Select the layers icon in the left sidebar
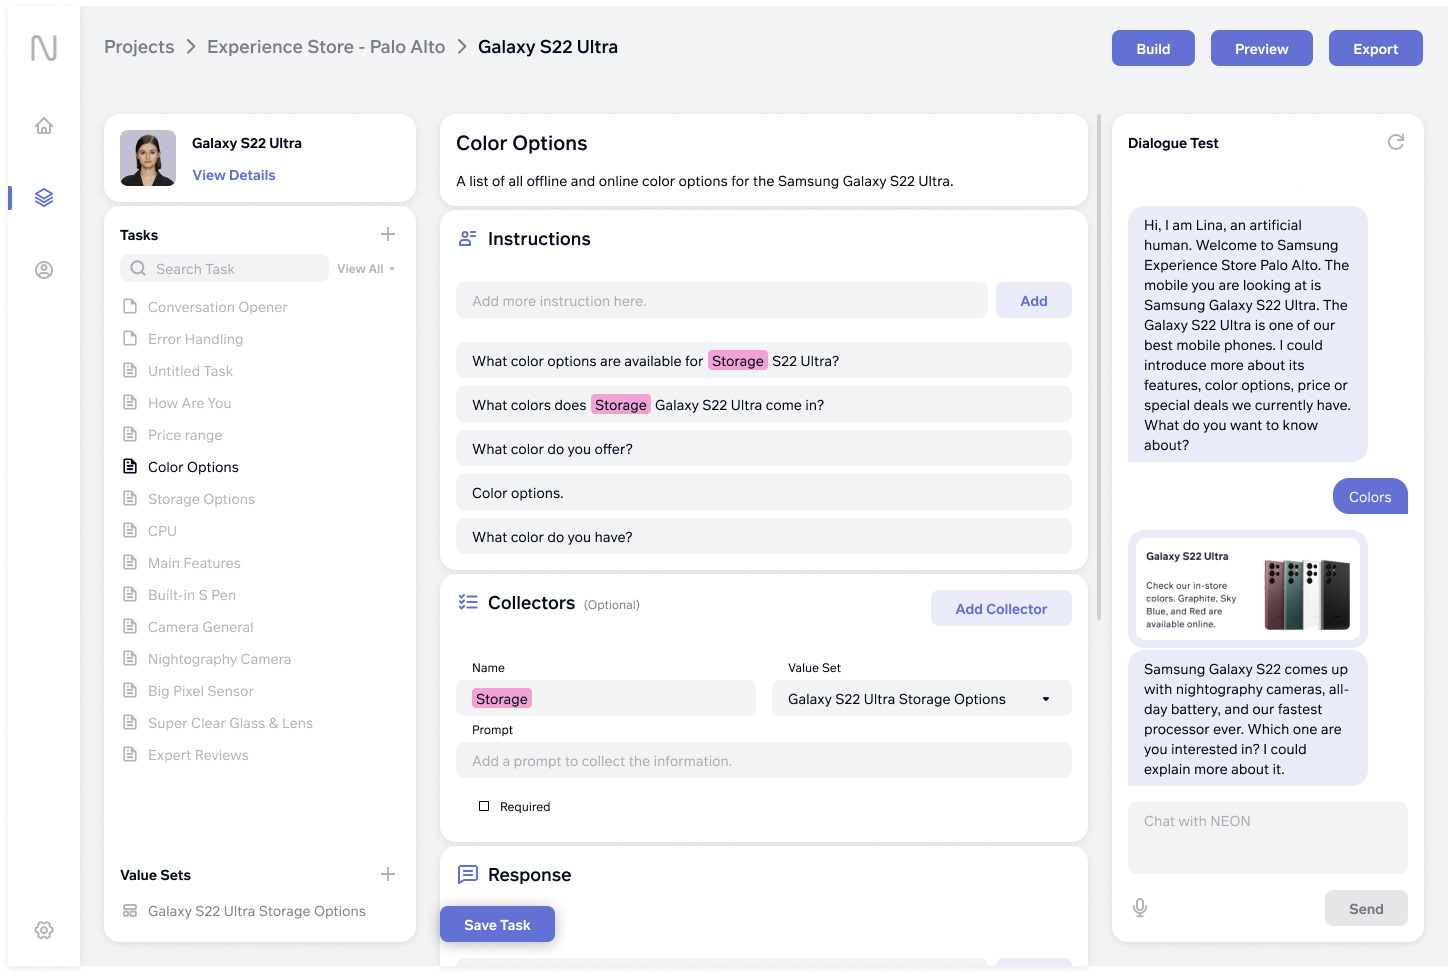This screenshot has width=1448, height=976. coord(44,198)
